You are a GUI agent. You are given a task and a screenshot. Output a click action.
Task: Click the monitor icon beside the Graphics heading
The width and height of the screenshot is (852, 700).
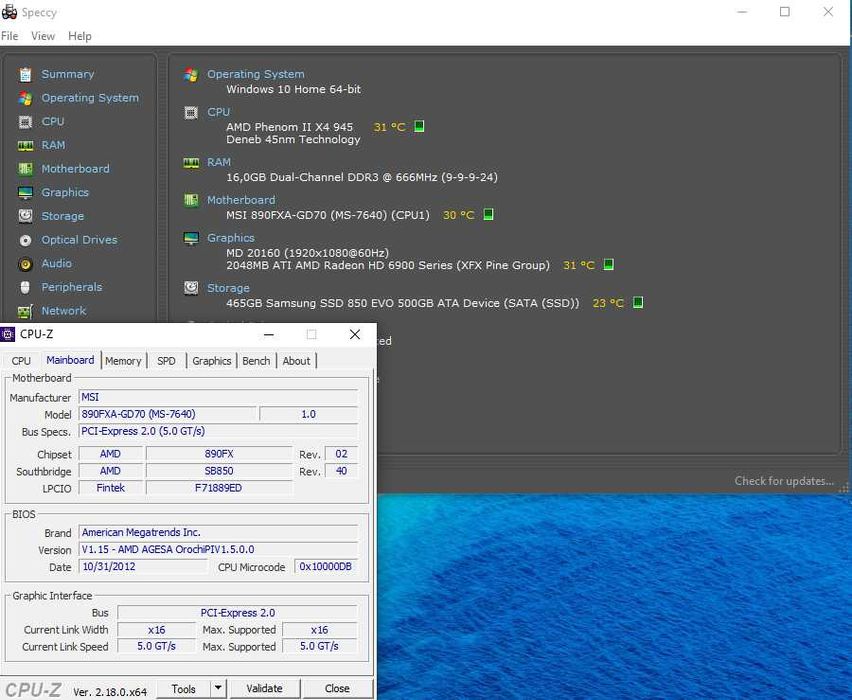point(191,238)
